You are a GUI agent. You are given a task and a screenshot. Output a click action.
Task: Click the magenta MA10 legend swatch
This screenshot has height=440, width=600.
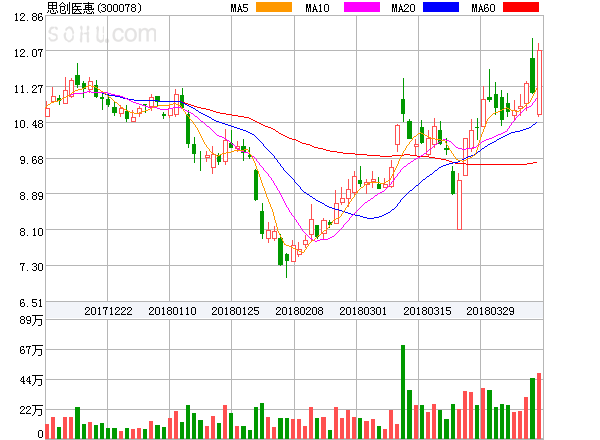click(x=362, y=7)
